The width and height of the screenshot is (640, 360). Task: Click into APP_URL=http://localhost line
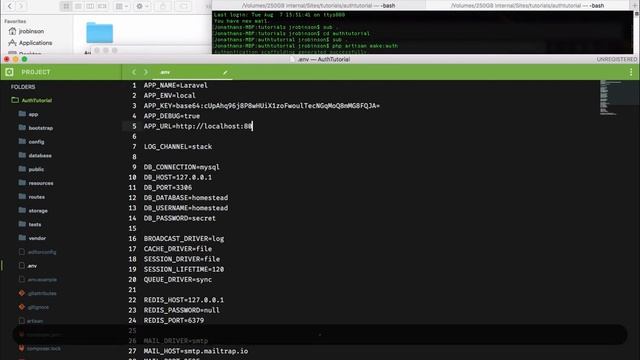tap(198, 126)
